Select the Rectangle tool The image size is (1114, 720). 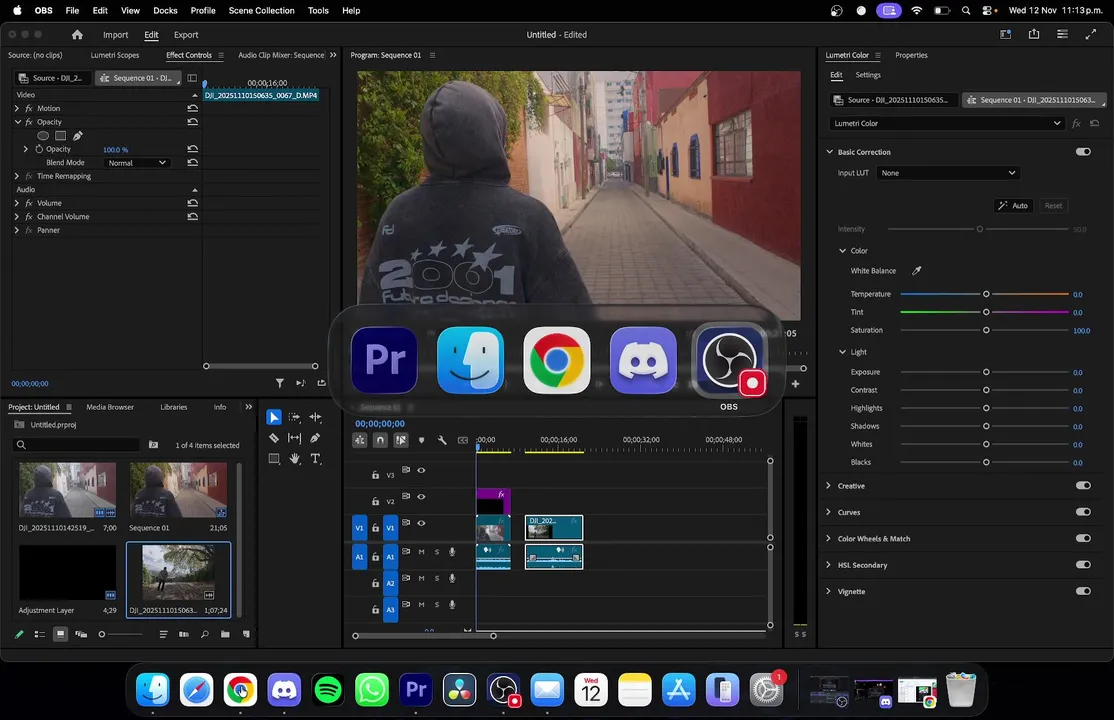pyautogui.click(x=274, y=458)
